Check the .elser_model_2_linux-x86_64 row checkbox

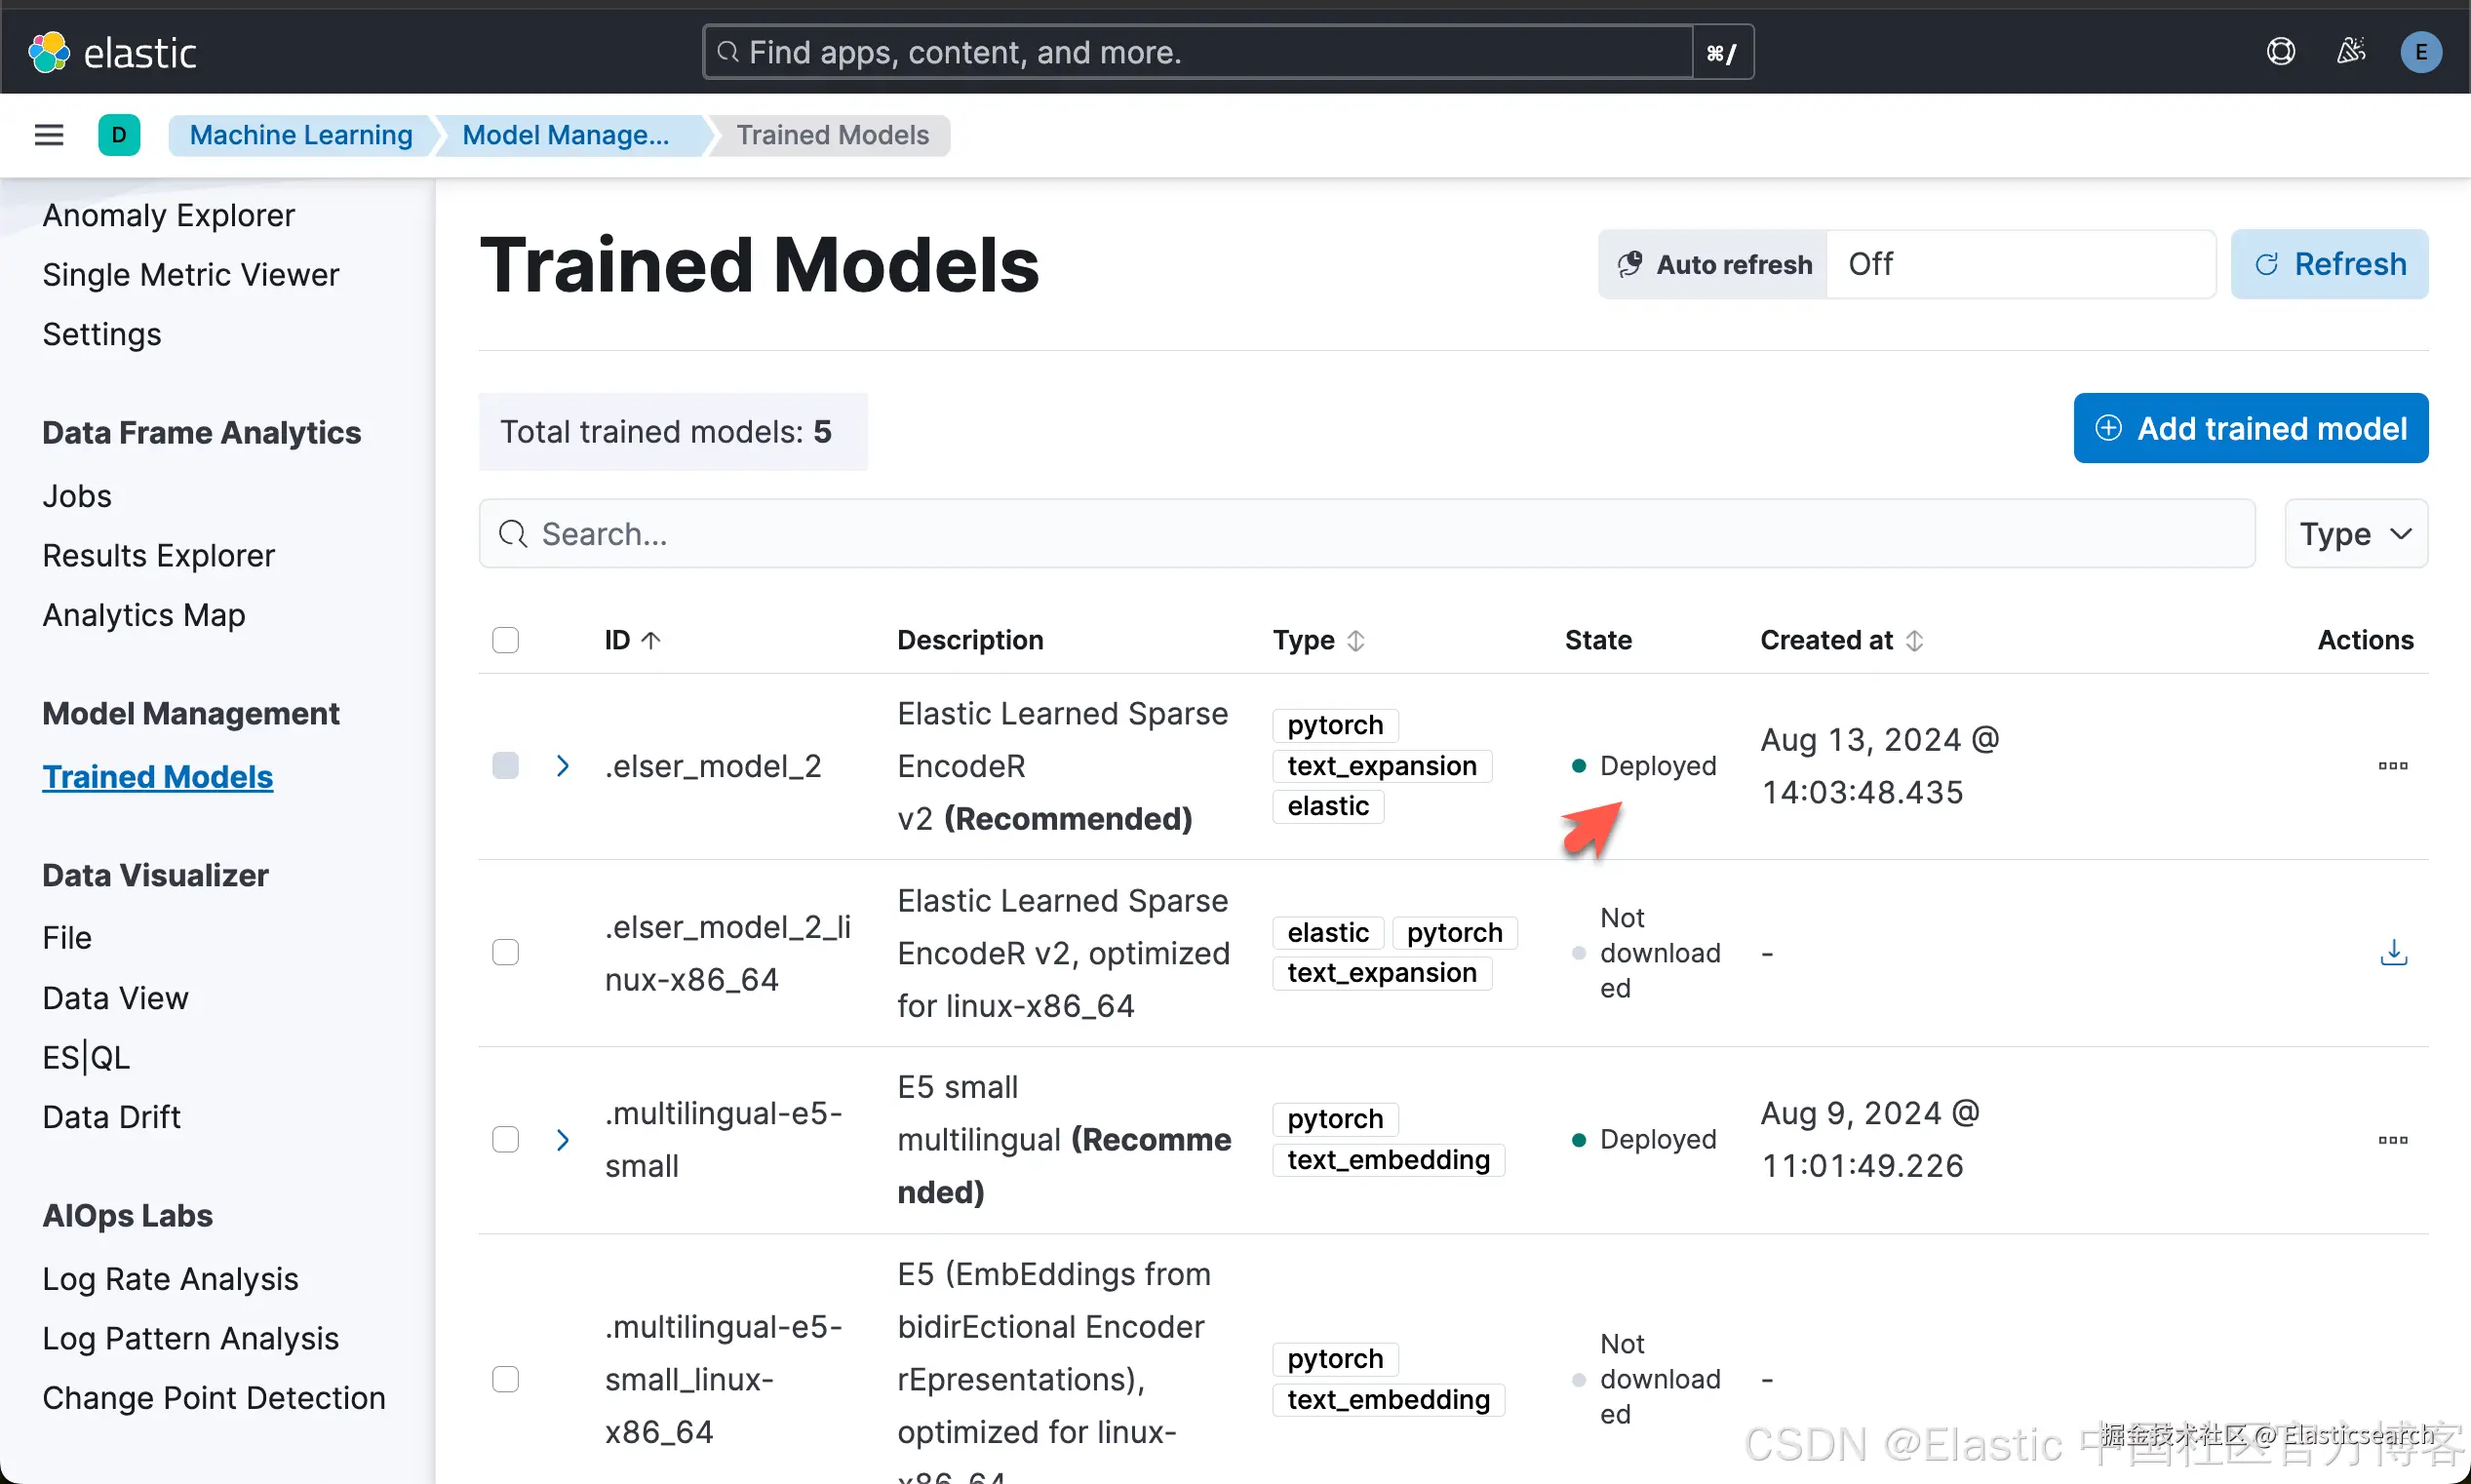[506, 953]
